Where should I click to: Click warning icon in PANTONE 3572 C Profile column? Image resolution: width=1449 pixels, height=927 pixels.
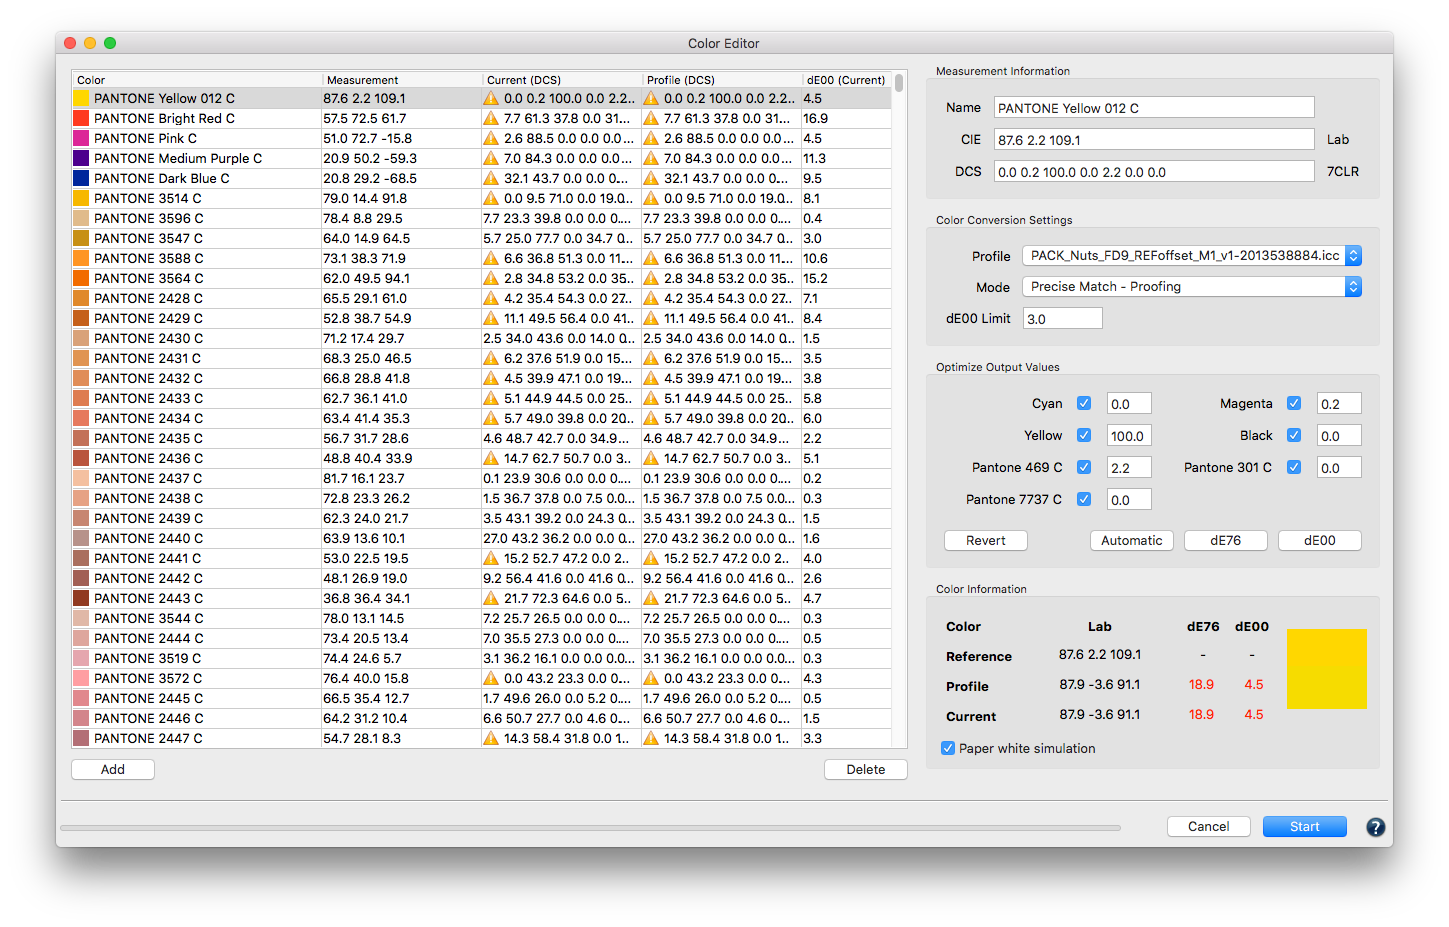(651, 678)
